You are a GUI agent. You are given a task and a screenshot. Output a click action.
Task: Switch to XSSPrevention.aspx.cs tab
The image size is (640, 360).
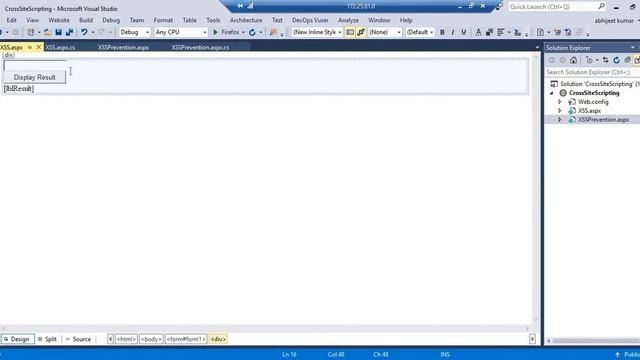[200, 47]
